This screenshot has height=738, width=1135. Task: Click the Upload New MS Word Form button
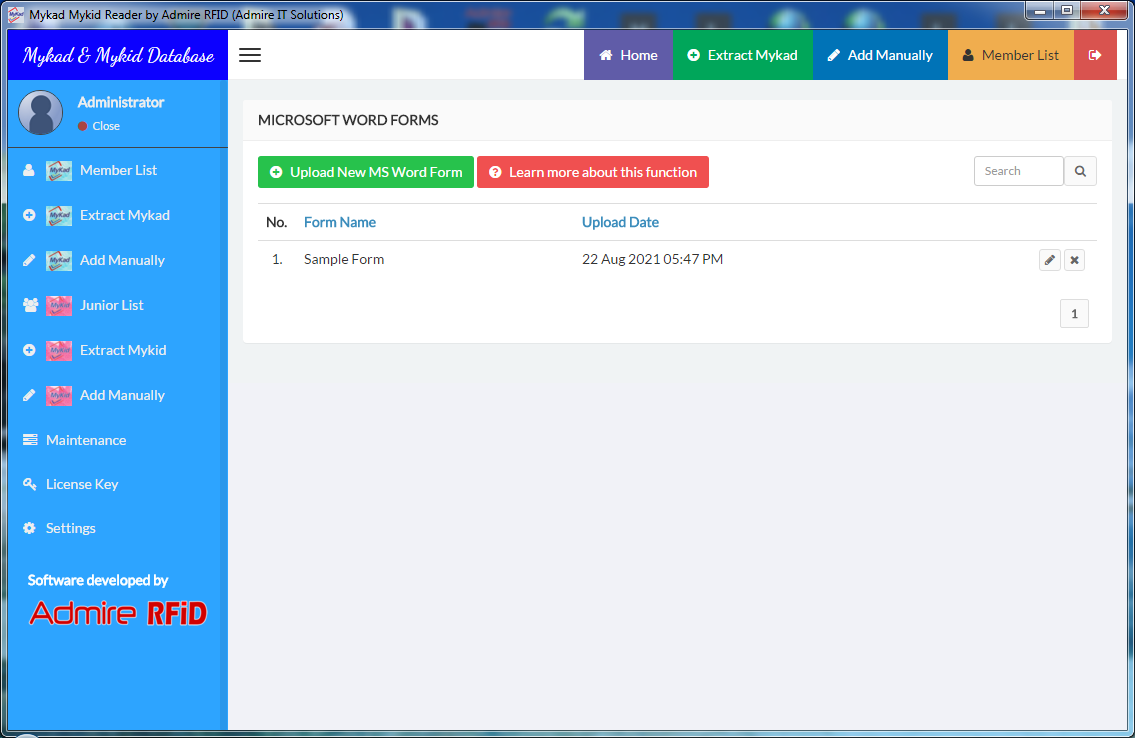click(365, 172)
